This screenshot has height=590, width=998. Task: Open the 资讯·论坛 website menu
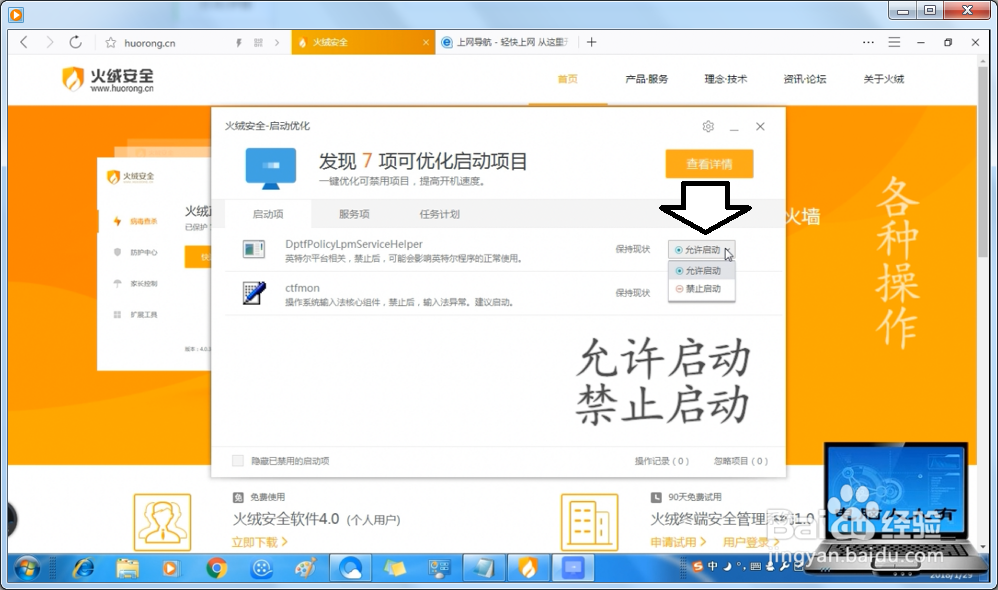tap(805, 79)
